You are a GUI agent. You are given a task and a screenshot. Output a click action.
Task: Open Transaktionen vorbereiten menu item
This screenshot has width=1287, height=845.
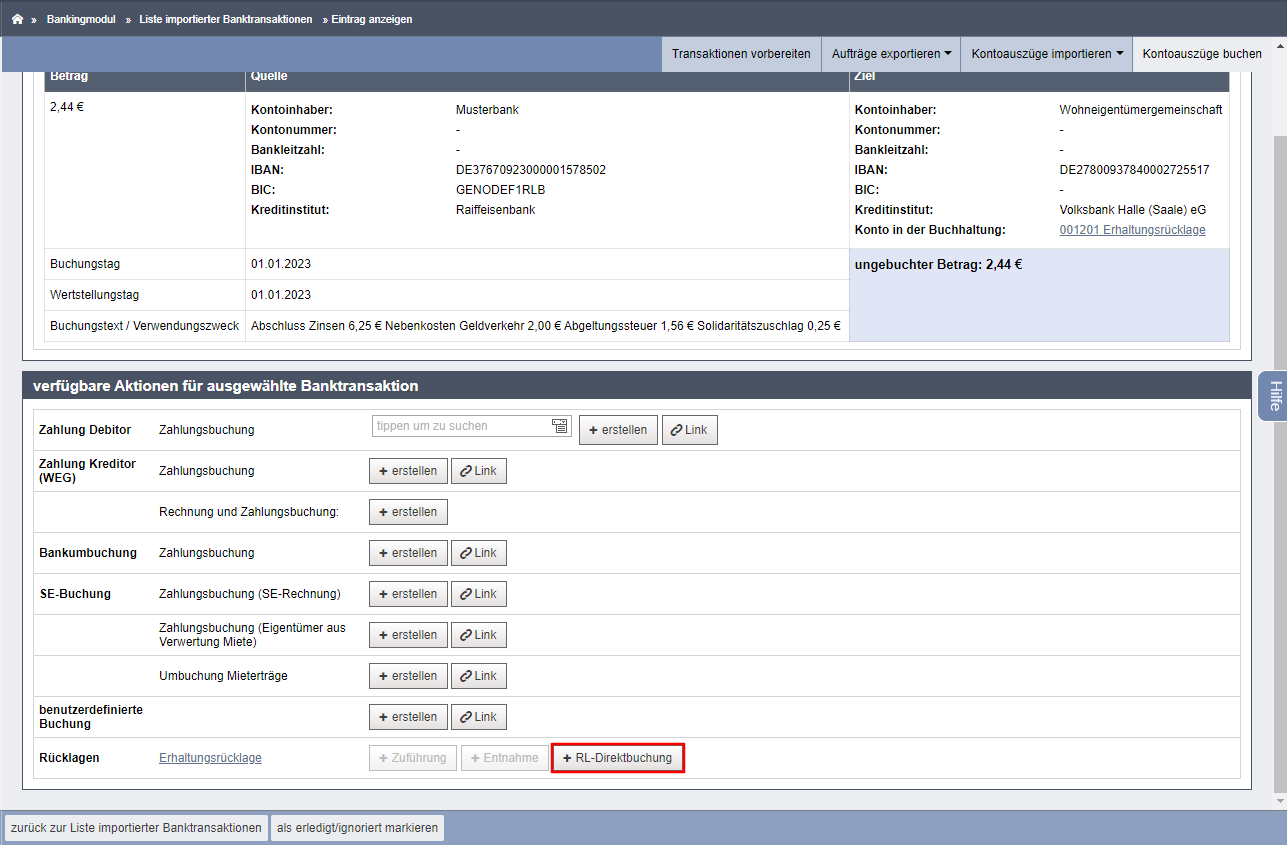tap(741, 54)
